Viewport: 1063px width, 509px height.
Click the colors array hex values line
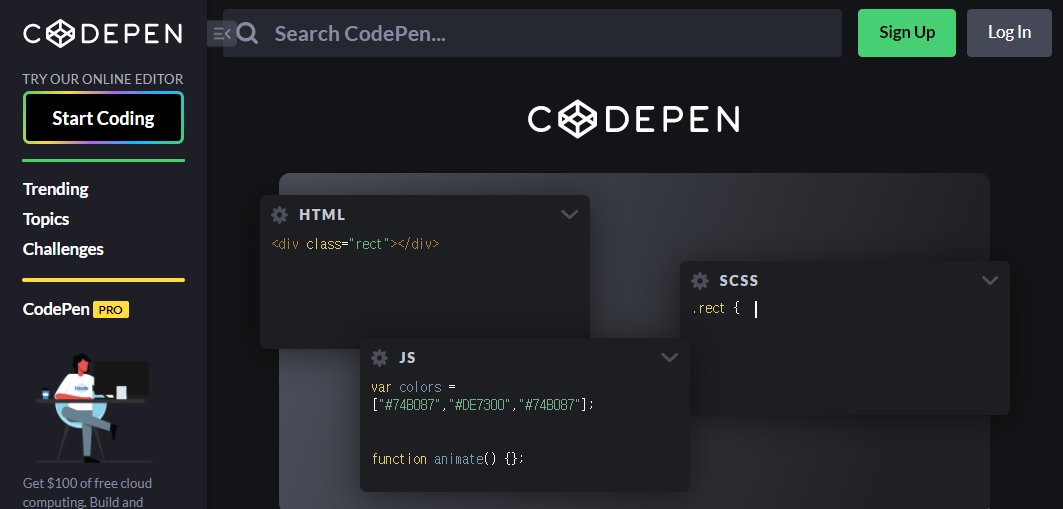483,405
